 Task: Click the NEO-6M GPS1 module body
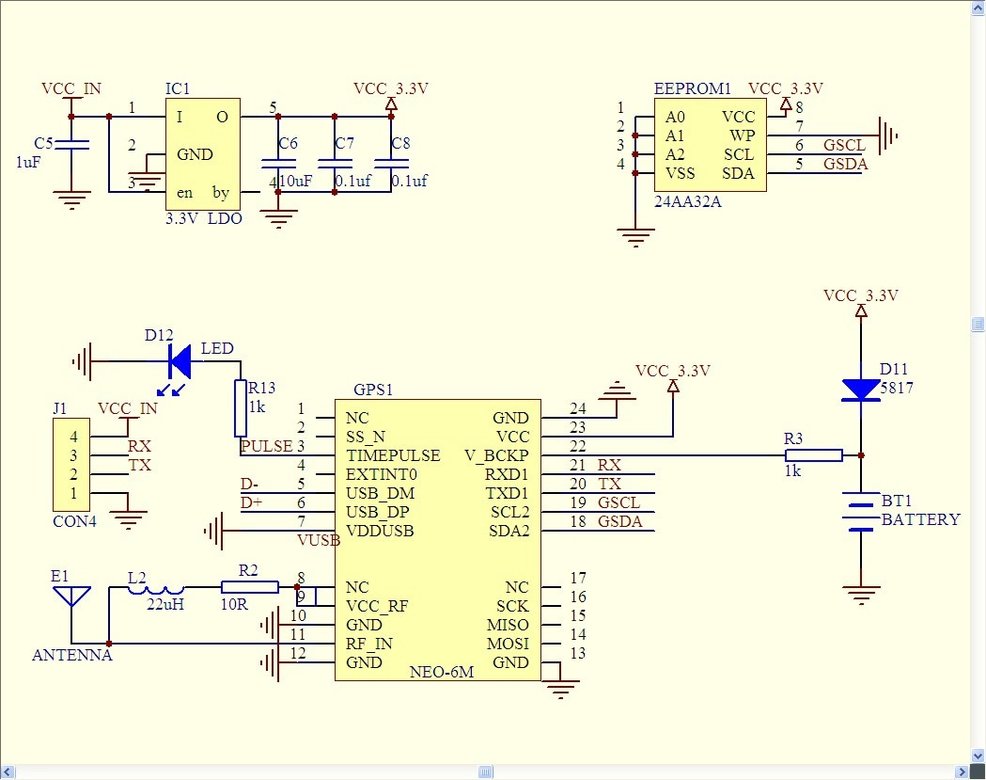click(x=438, y=540)
